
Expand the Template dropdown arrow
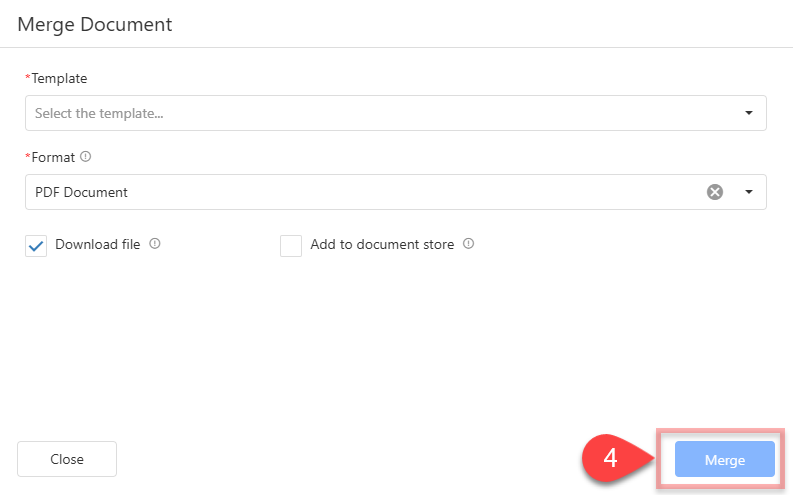point(748,113)
